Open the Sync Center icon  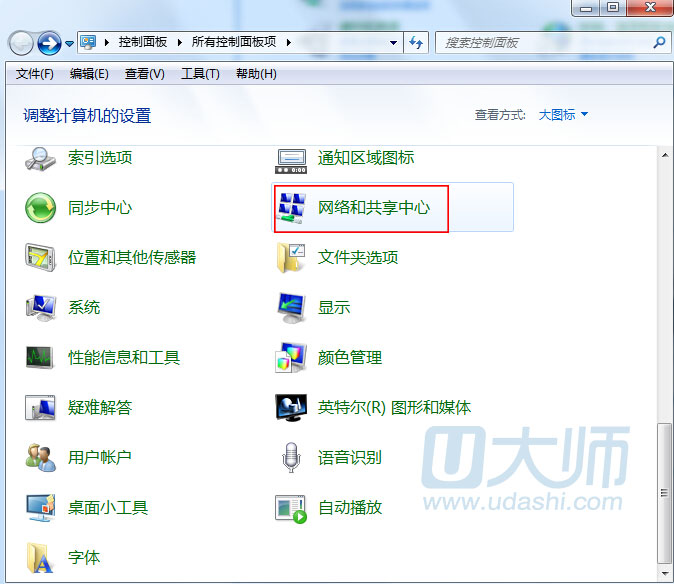[41, 207]
